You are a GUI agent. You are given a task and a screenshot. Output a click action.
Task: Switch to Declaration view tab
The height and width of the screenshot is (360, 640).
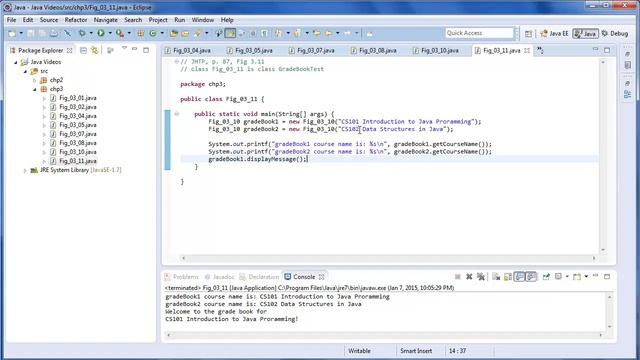260,277
